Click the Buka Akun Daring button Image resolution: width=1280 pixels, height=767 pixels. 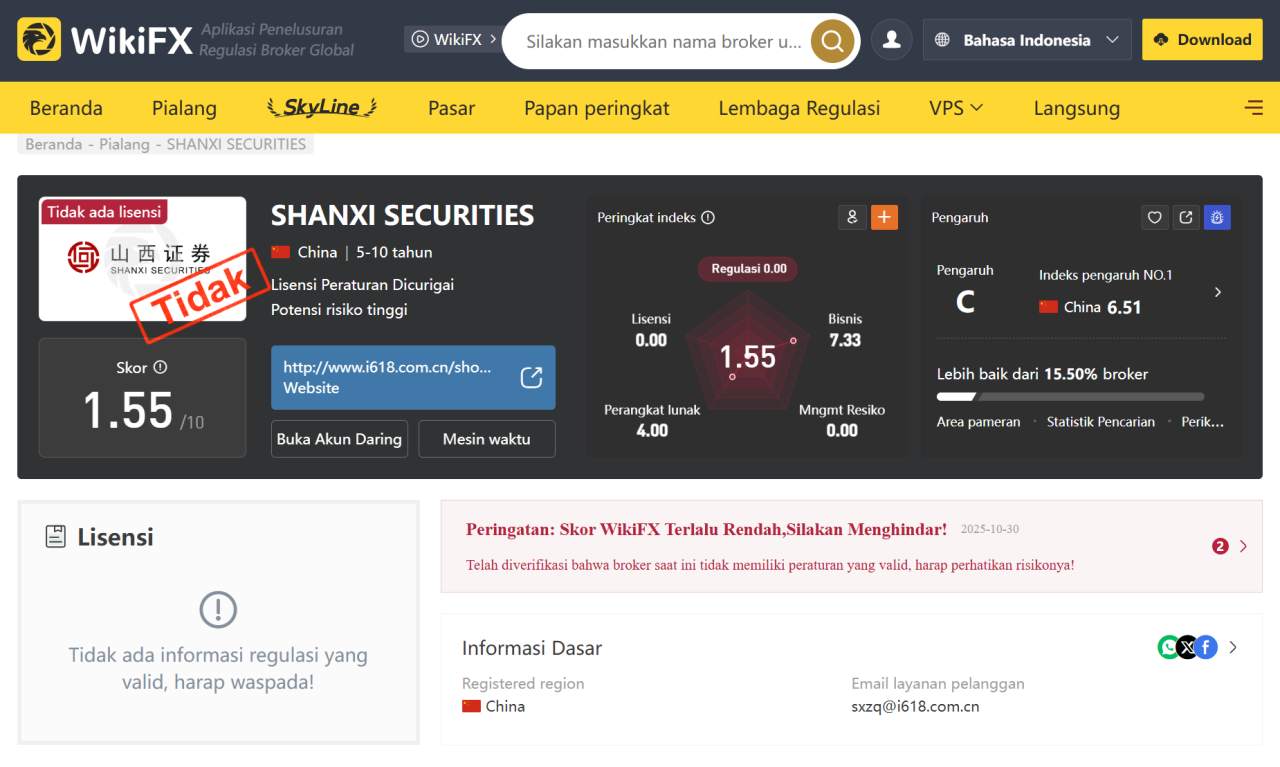click(339, 438)
